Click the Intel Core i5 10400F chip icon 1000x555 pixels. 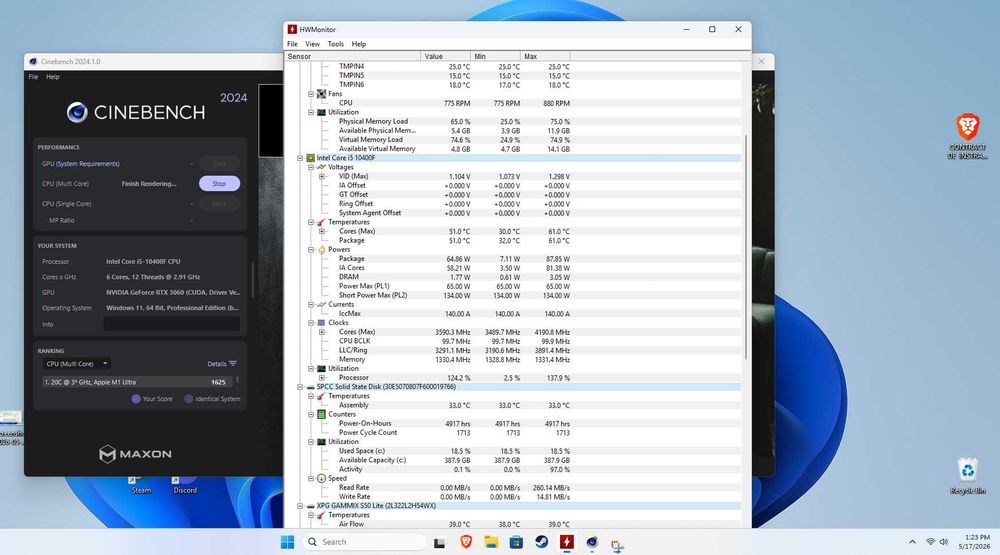pyautogui.click(x=311, y=158)
